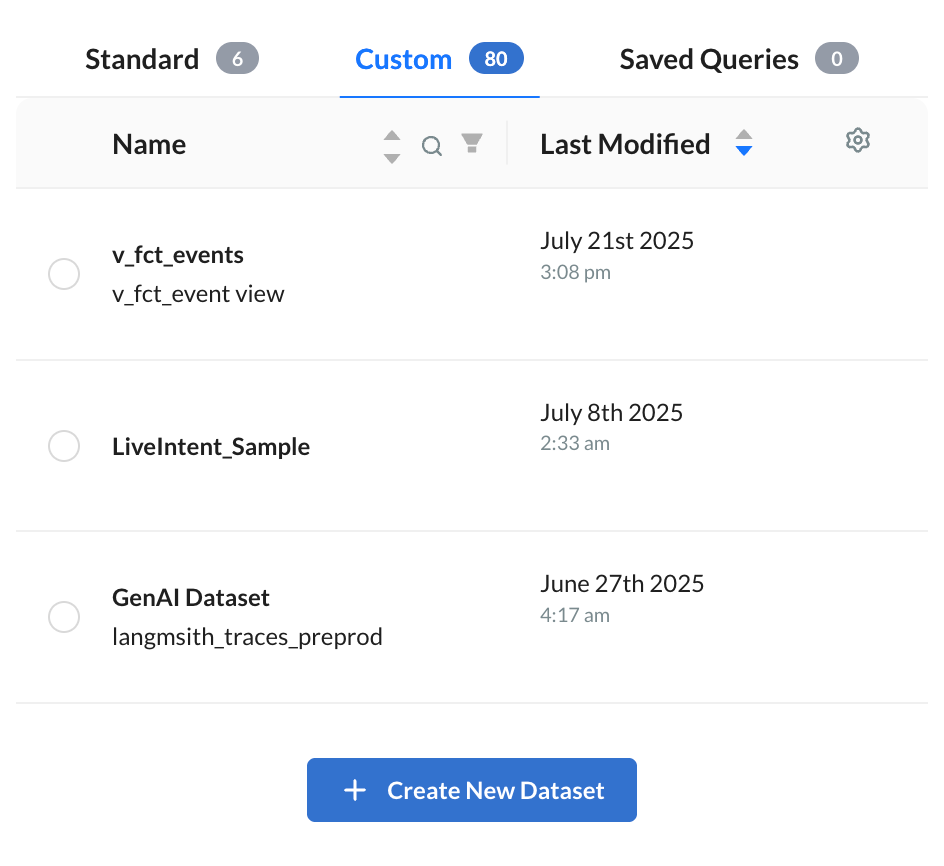This screenshot has width=944, height=866.
Task: Open the Custom datasets tab
Action: pos(403,60)
